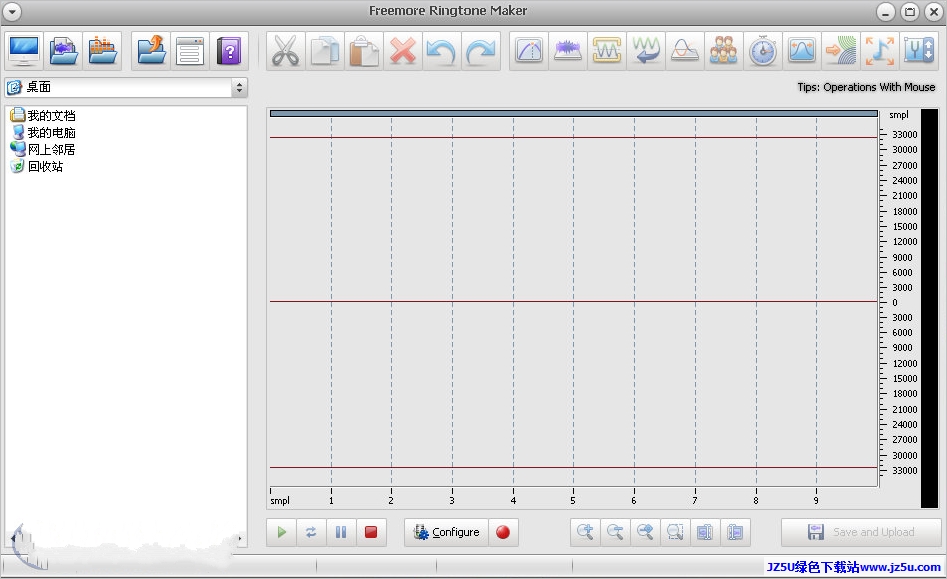Image resolution: width=947 pixels, height=579 pixels.
Task: Click the yellow-bracketed waveform effect icon
Action: pos(607,51)
